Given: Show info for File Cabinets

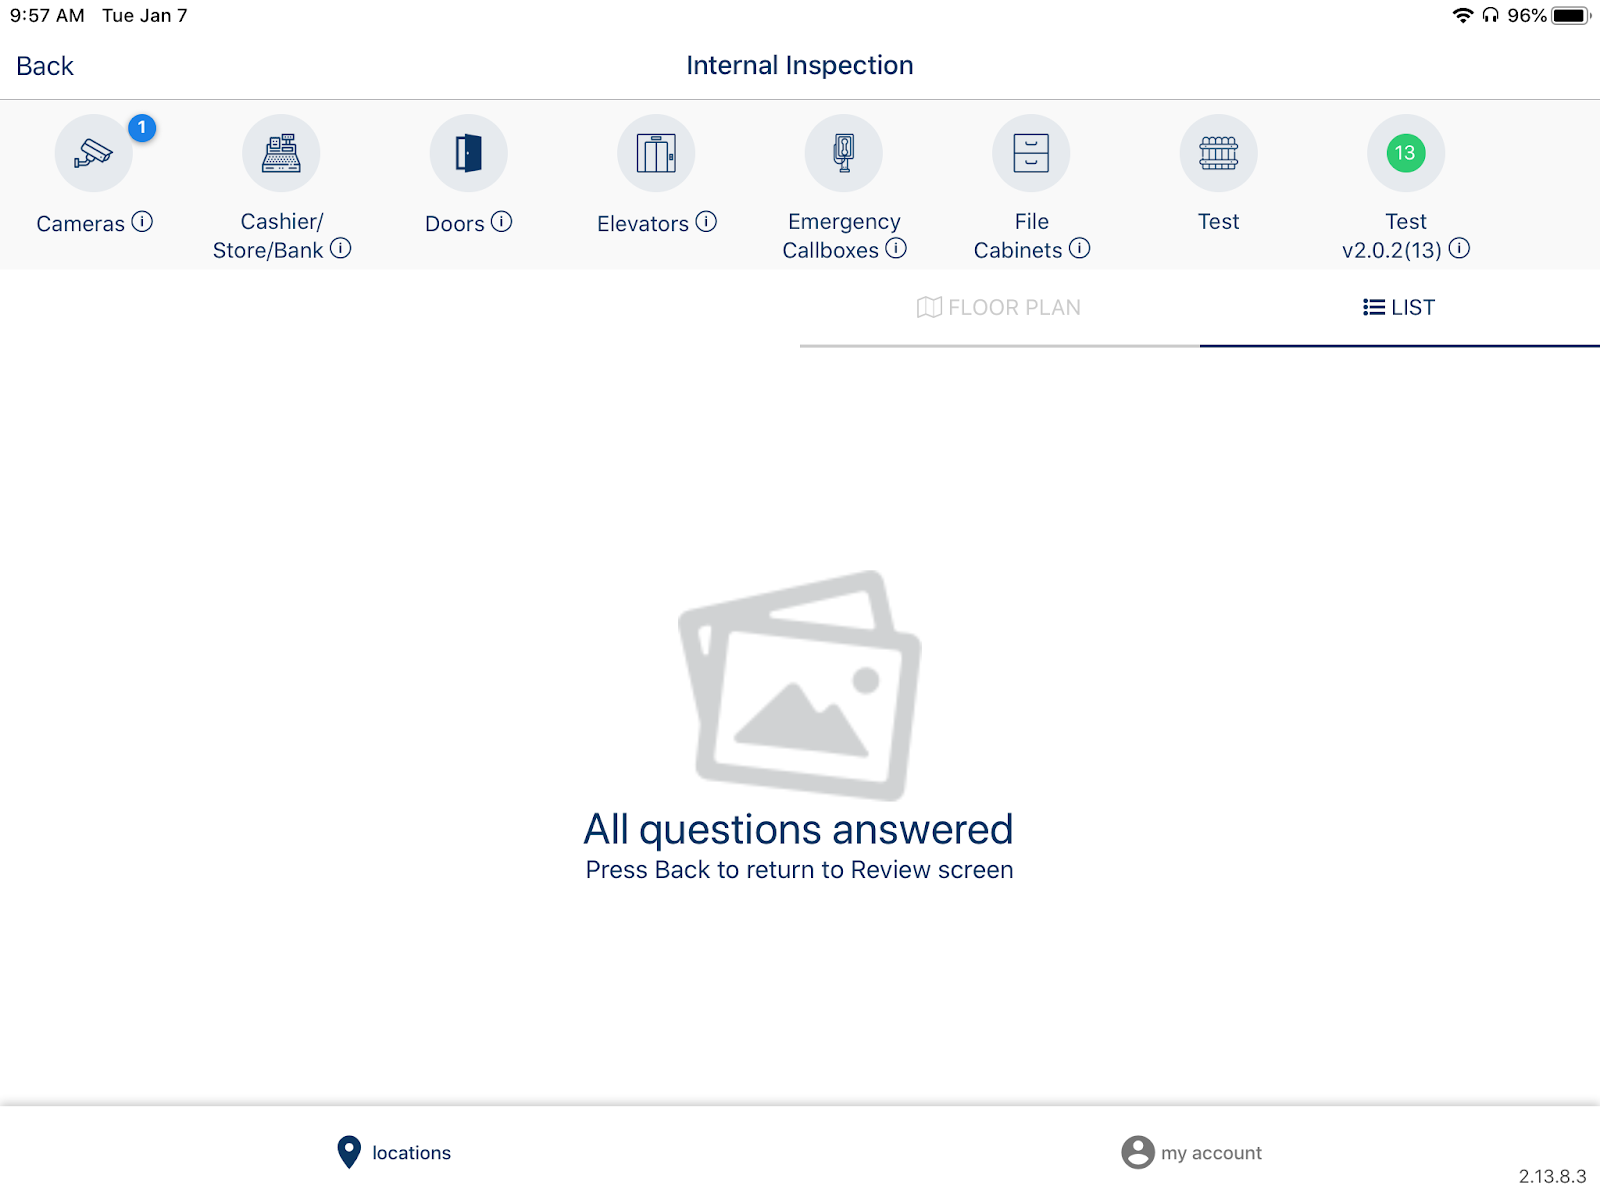Looking at the screenshot, I should pyautogui.click(x=1080, y=249).
